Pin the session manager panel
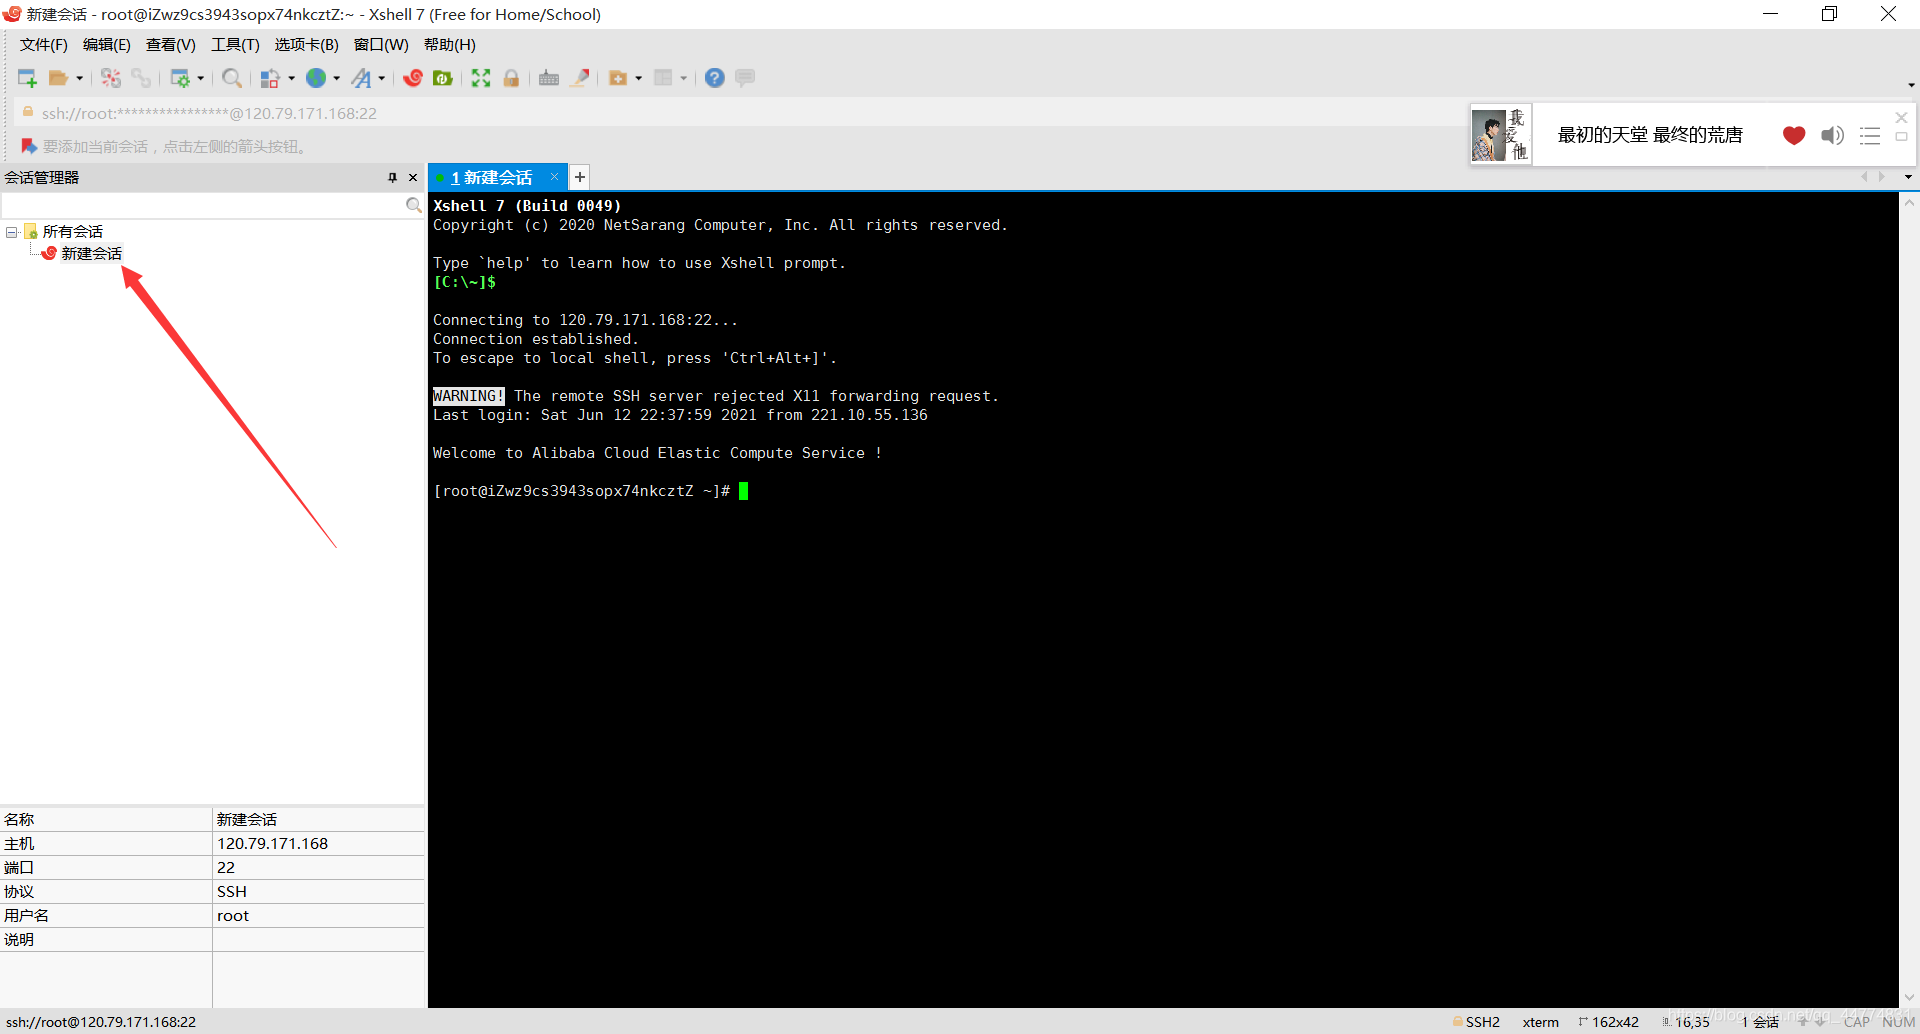The image size is (1920, 1034). 392,177
